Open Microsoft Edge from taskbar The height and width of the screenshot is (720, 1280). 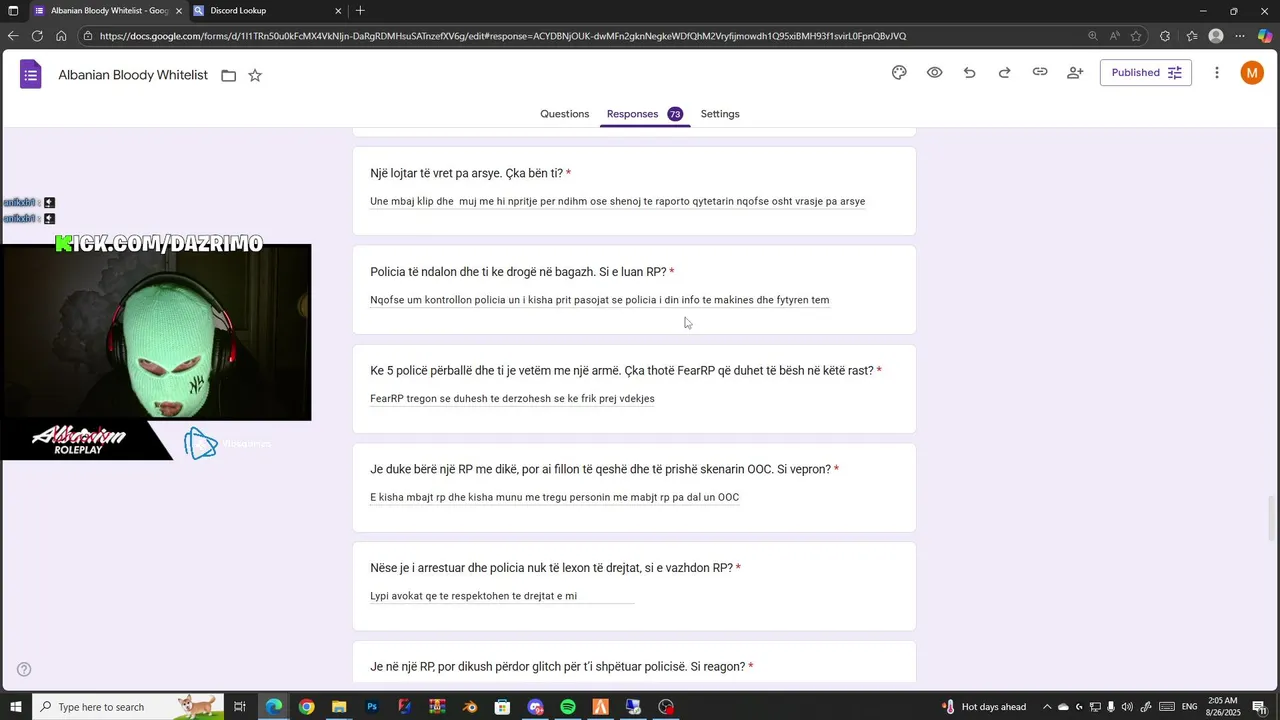(x=273, y=707)
